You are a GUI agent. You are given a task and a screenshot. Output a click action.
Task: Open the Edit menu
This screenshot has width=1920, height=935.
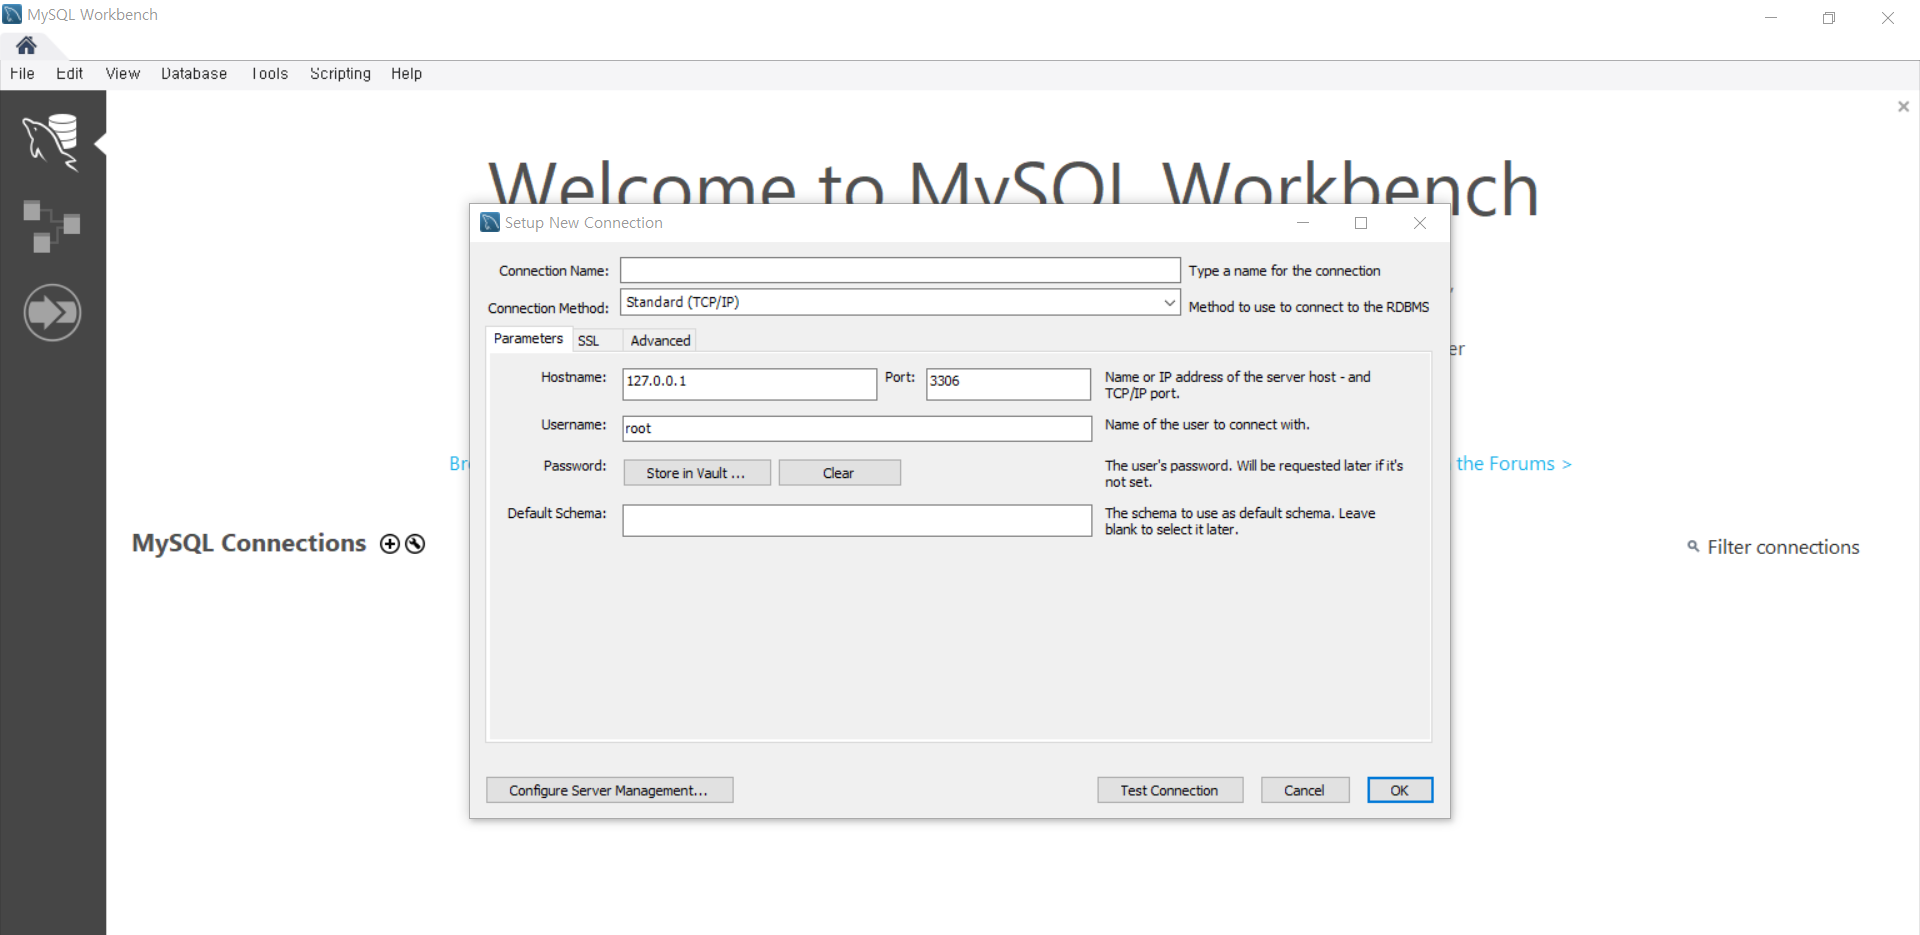[69, 74]
